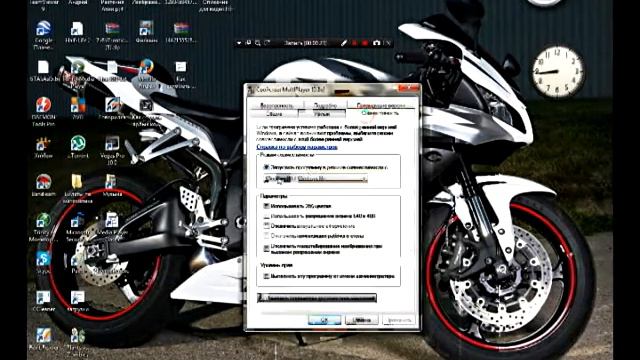Select the shortcut labeled 2010 with colored squares
The height and width of the screenshot is (360, 640).
pyautogui.click(x=78, y=108)
